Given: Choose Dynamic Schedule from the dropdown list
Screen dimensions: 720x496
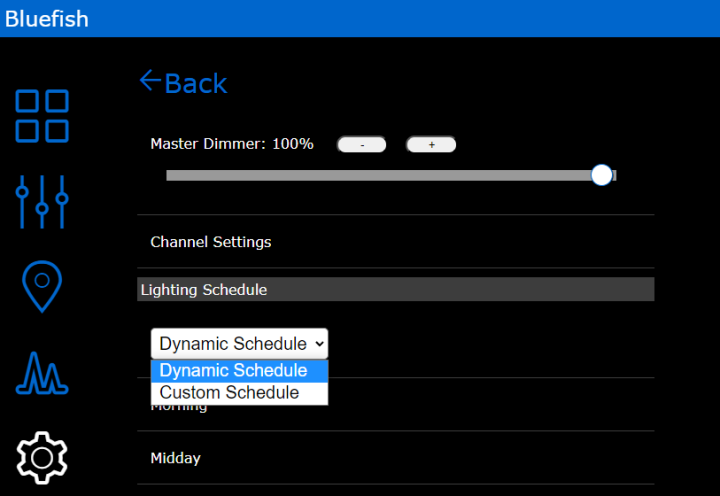Looking at the screenshot, I should pos(238,370).
